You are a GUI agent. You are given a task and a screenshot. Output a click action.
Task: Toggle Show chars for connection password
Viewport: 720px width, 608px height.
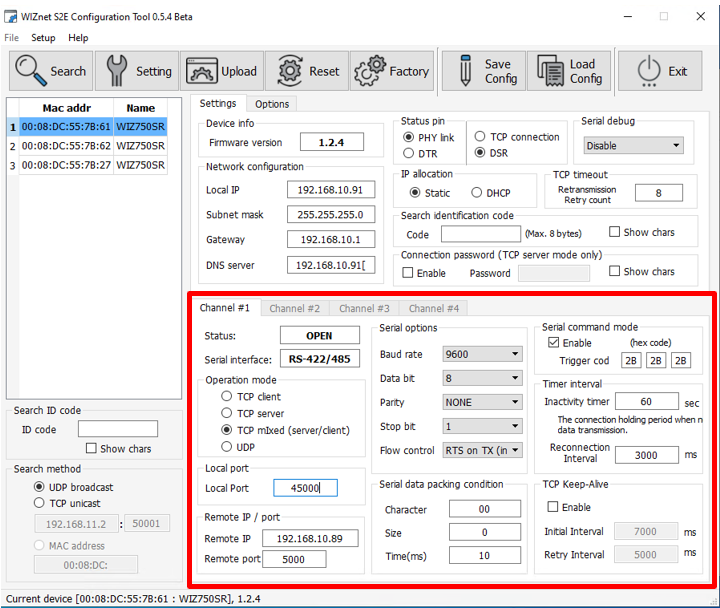coord(614,271)
